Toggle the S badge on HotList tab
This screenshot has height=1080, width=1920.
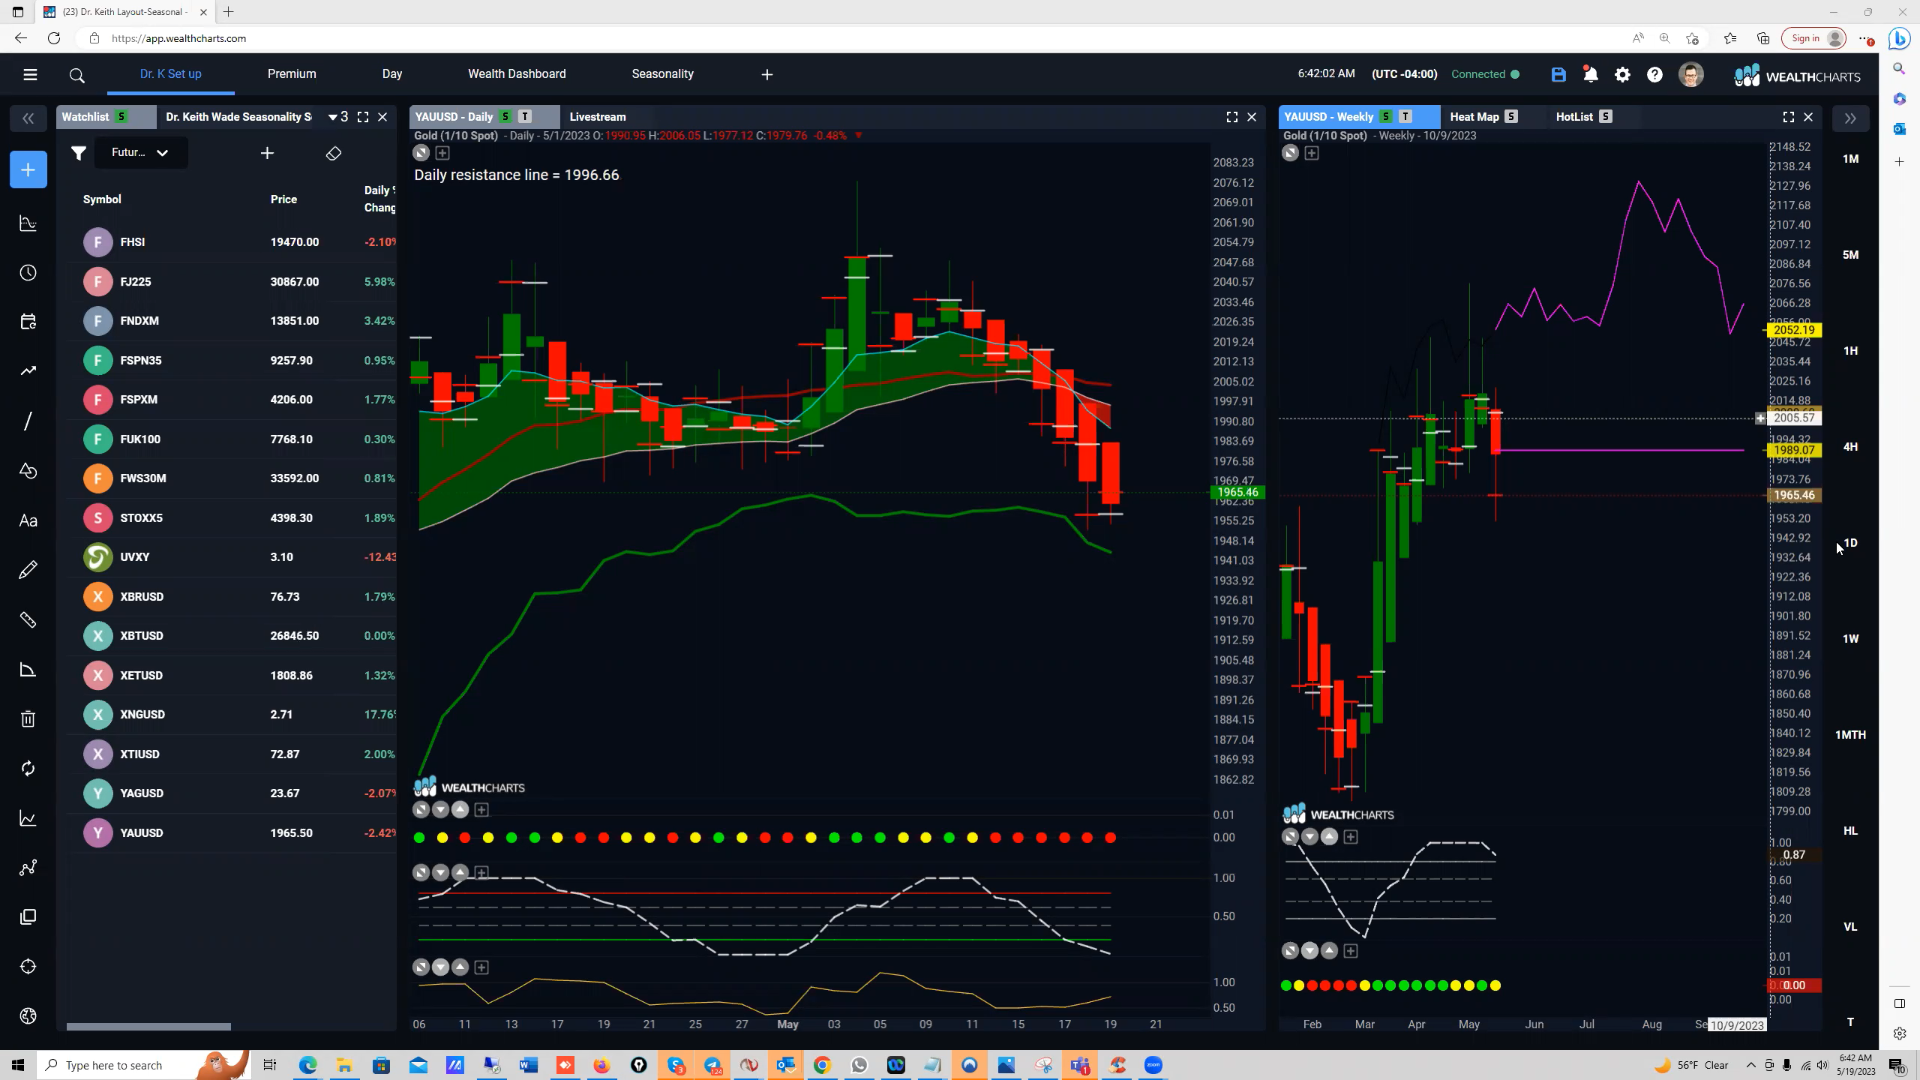pyautogui.click(x=1605, y=117)
